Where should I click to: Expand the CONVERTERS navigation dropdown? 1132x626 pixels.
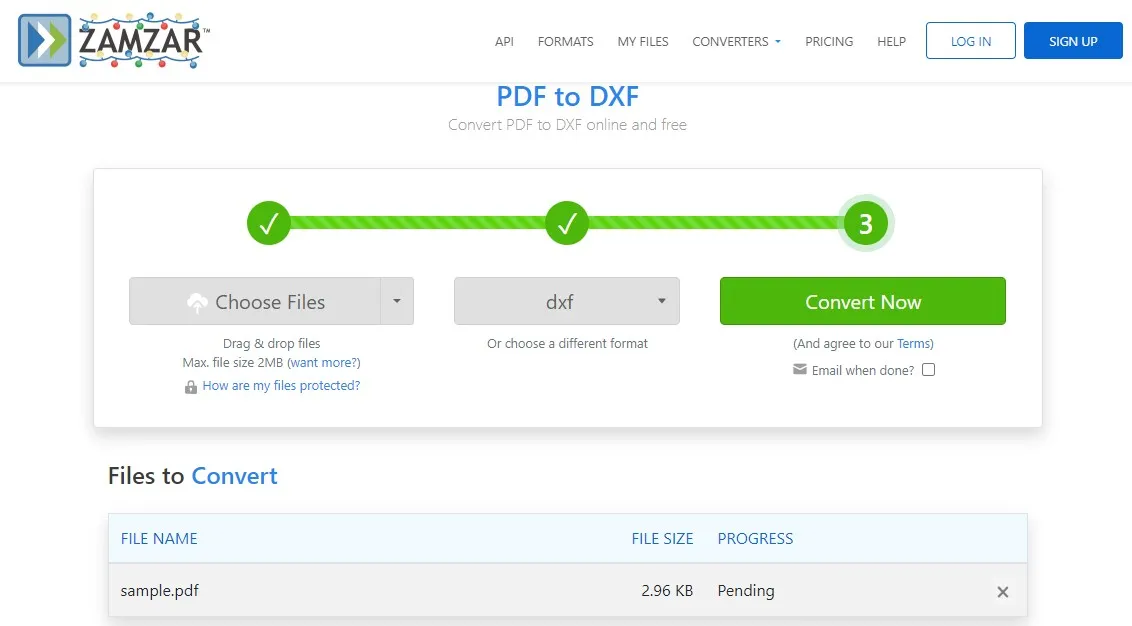[x=736, y=41]
